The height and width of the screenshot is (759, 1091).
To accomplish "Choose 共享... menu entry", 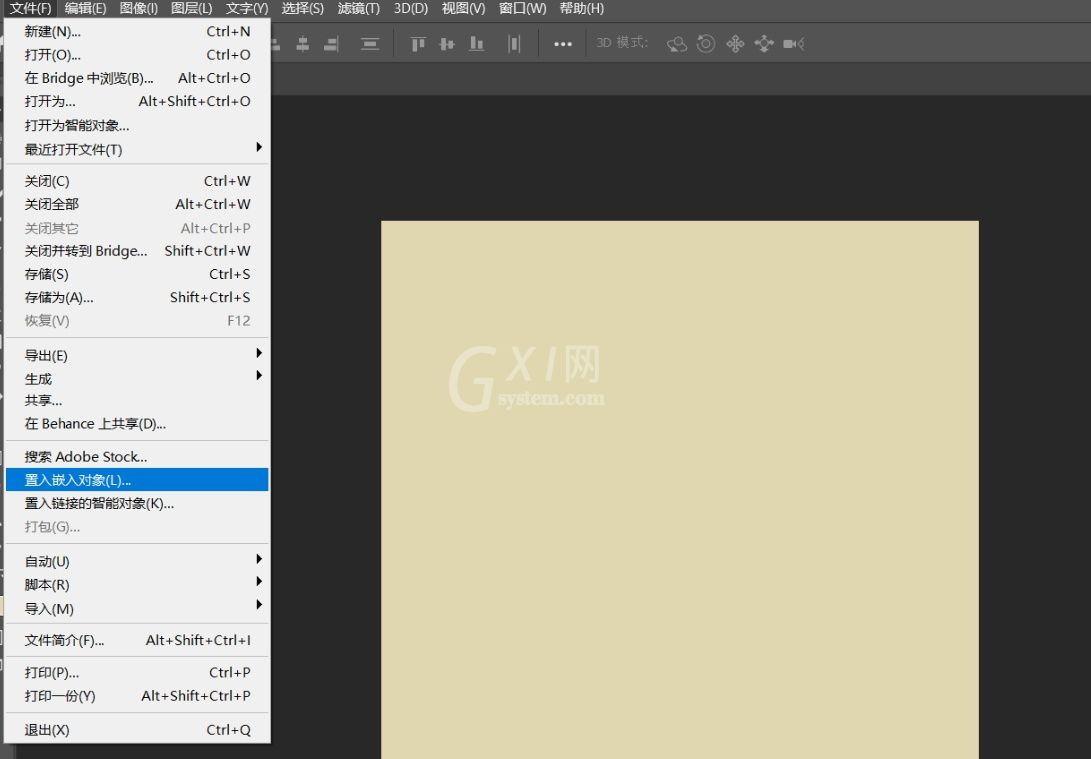I will tap(137, 401).
